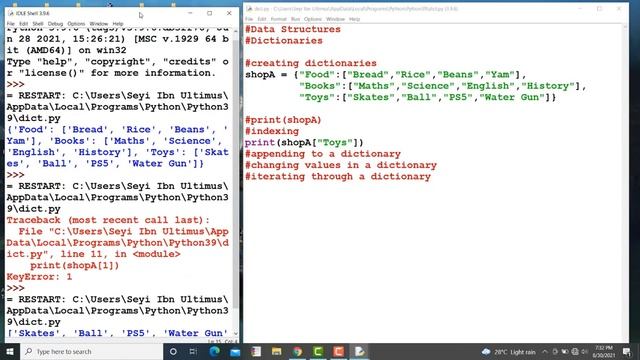The width and height of the screenshot is (640, 360).
Task: Open Windows Start menu
Action: click(x=10, y=351)
